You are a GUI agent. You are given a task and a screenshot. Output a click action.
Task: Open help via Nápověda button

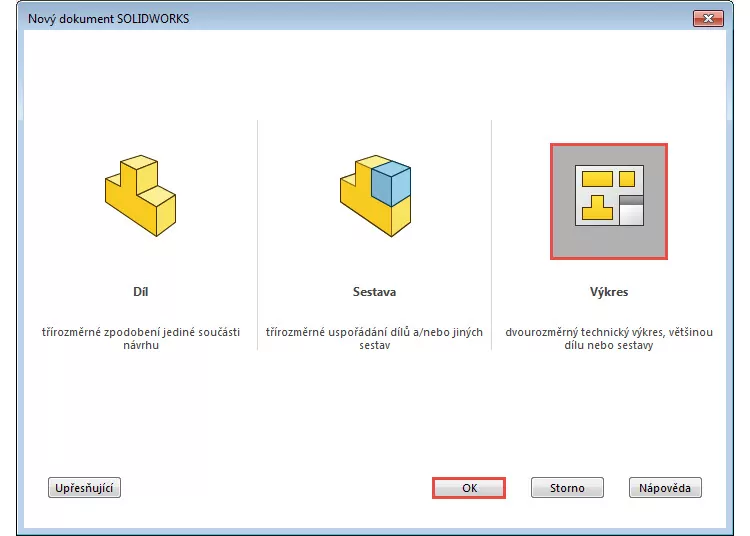pyautogui.click(x=665, y=488)
